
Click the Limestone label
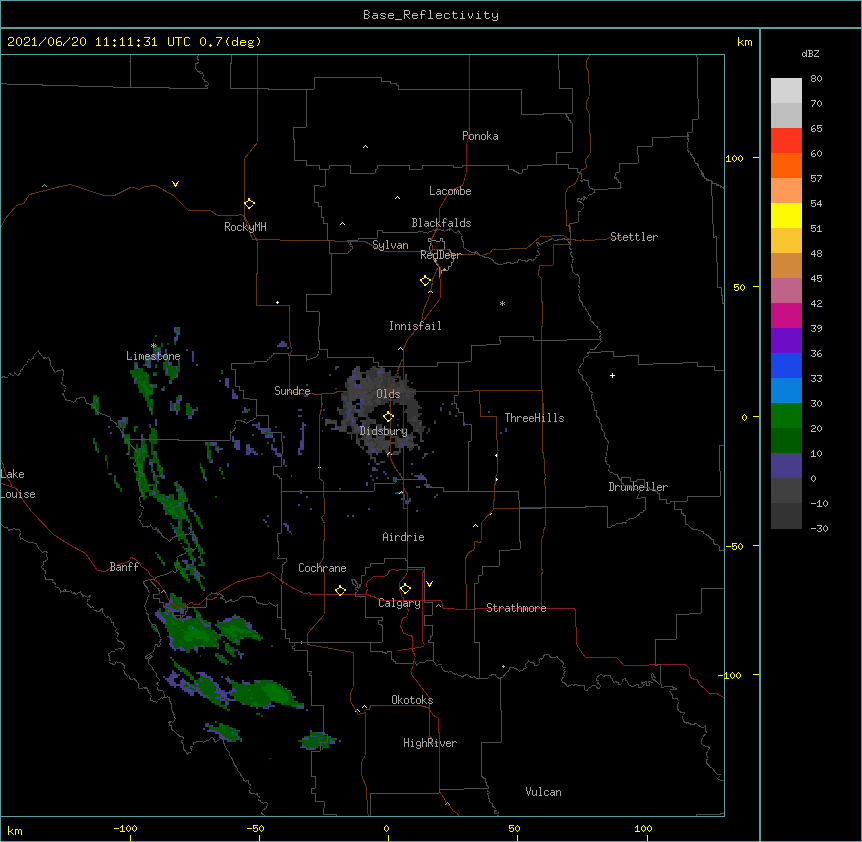[153, 356]
